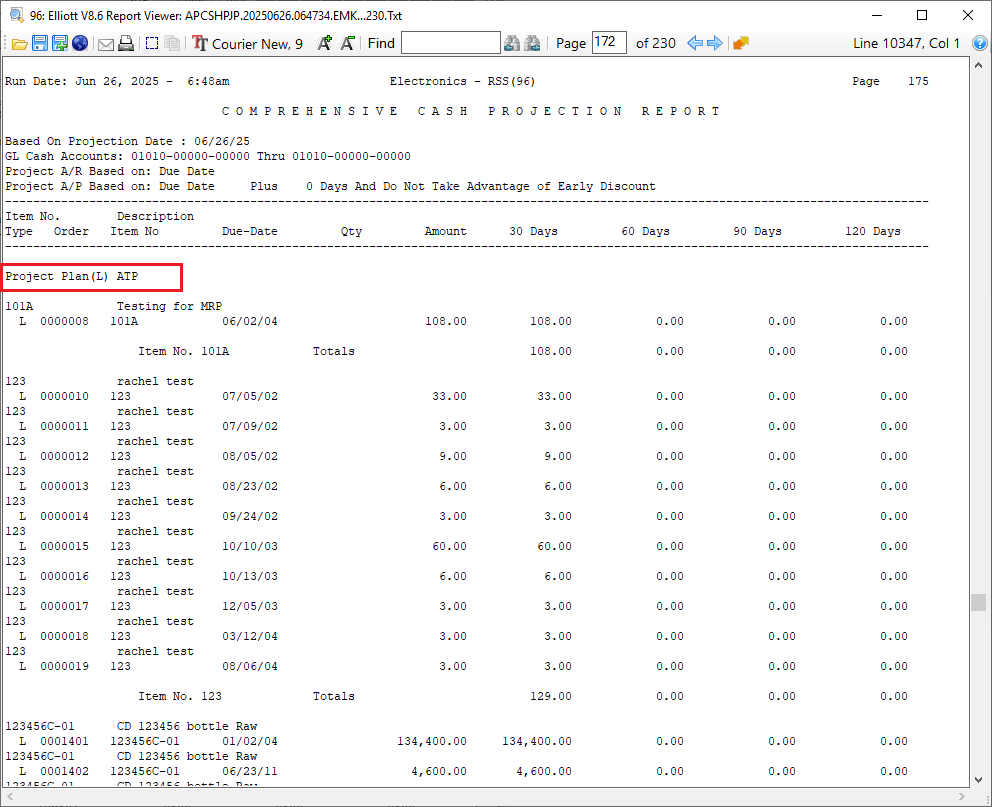Click the 'Testing for MRP' description
This screenshot has width=992, height=807.
point(170,306)
